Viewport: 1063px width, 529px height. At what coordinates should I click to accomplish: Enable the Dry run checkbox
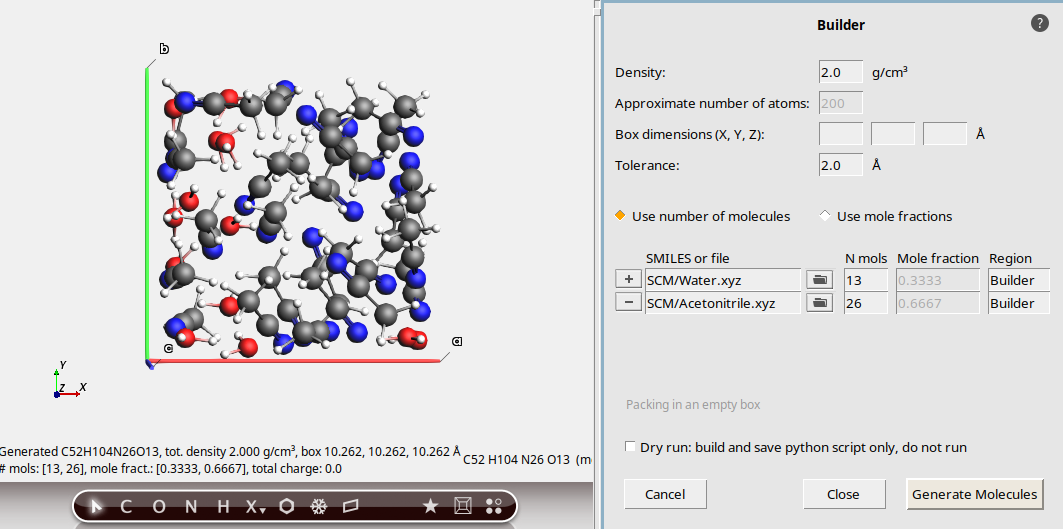630,447
